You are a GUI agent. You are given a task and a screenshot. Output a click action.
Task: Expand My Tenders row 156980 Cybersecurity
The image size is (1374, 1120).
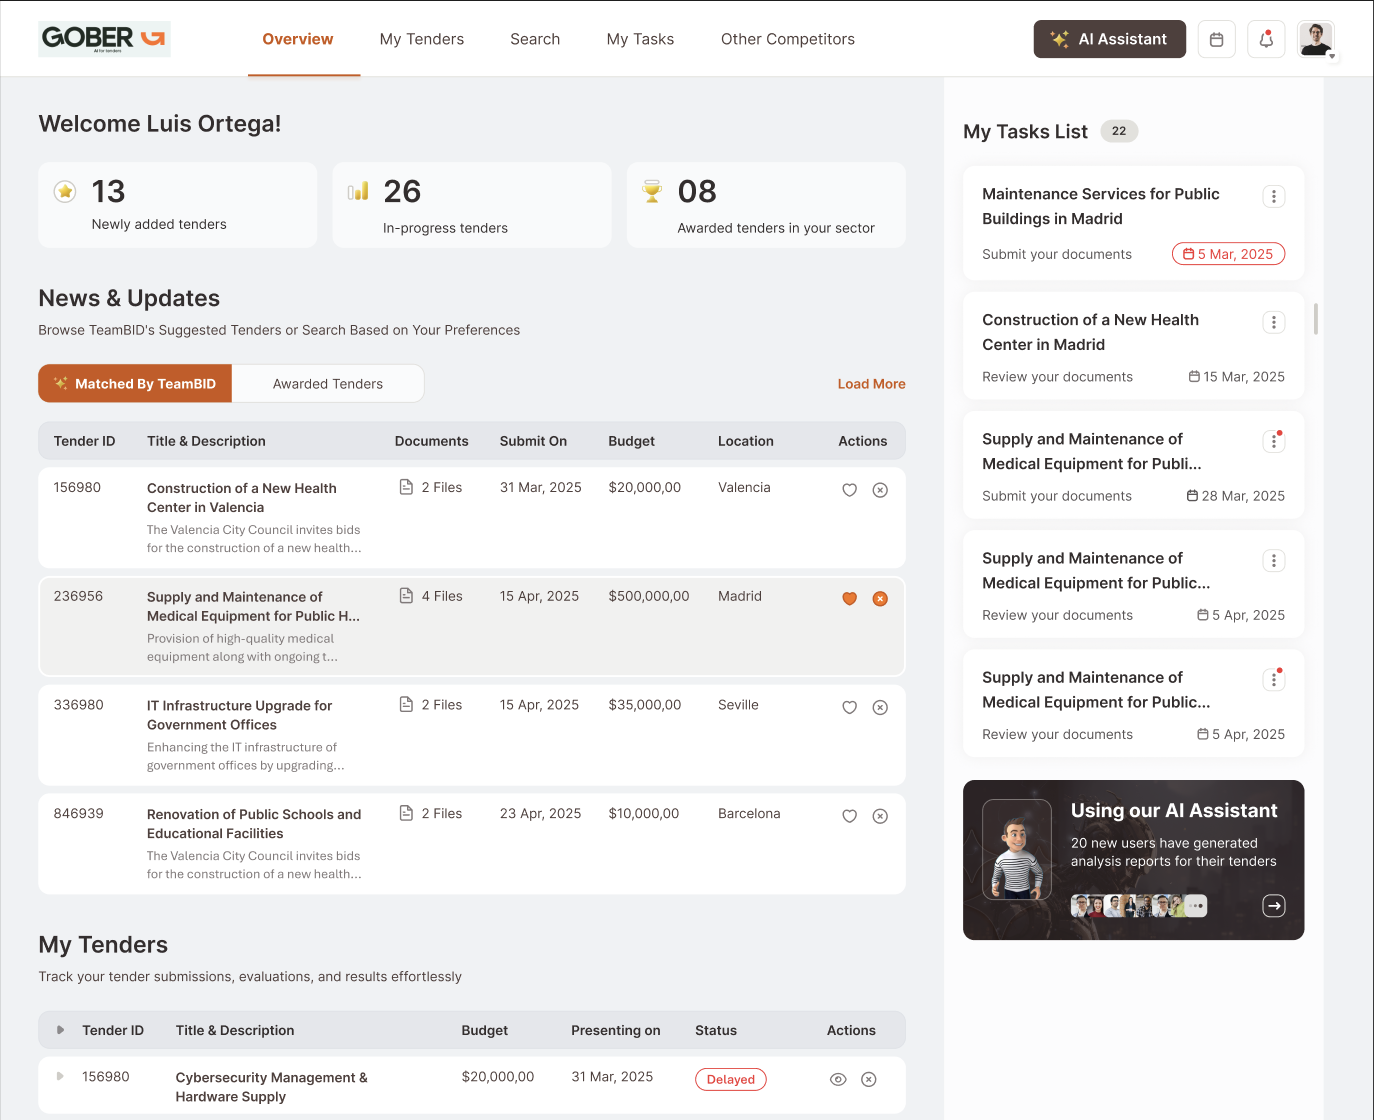pos(60,1076)
